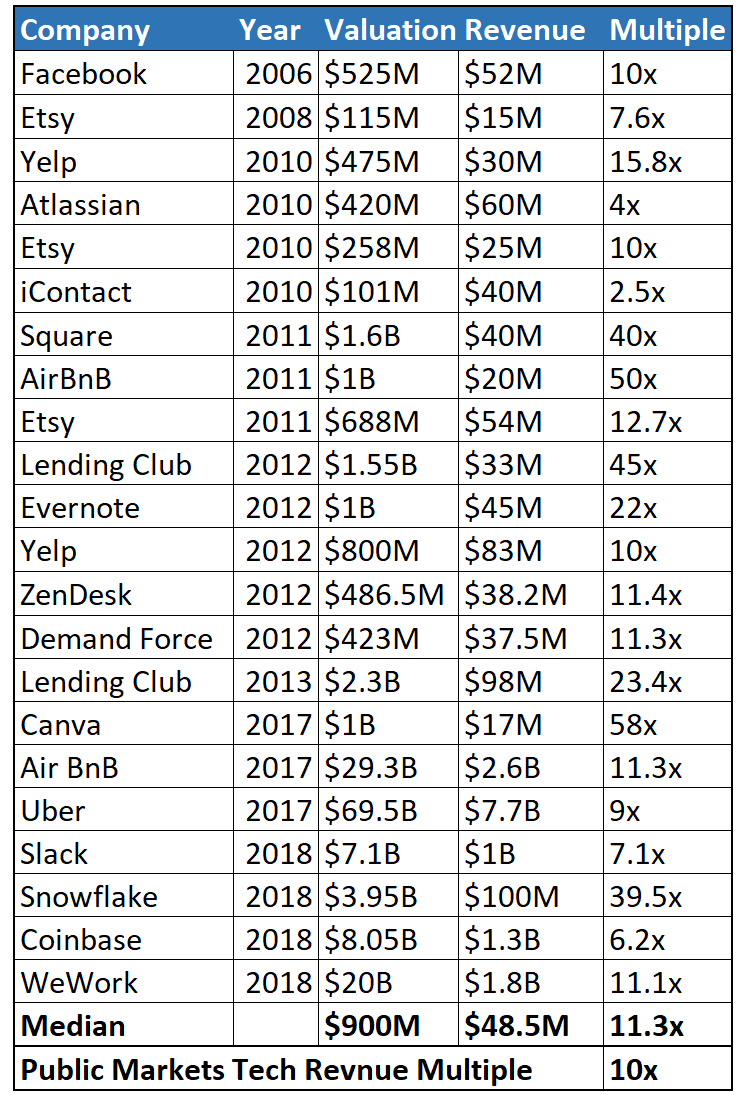Click the Revenue header cell
The width and height of the screenshot is (741, 1095).
527,30
